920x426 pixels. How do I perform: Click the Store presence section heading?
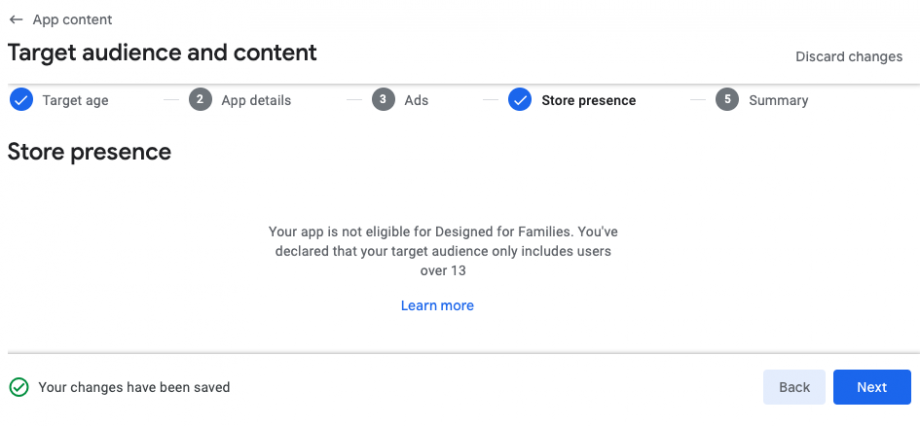[x=89, y=152]
